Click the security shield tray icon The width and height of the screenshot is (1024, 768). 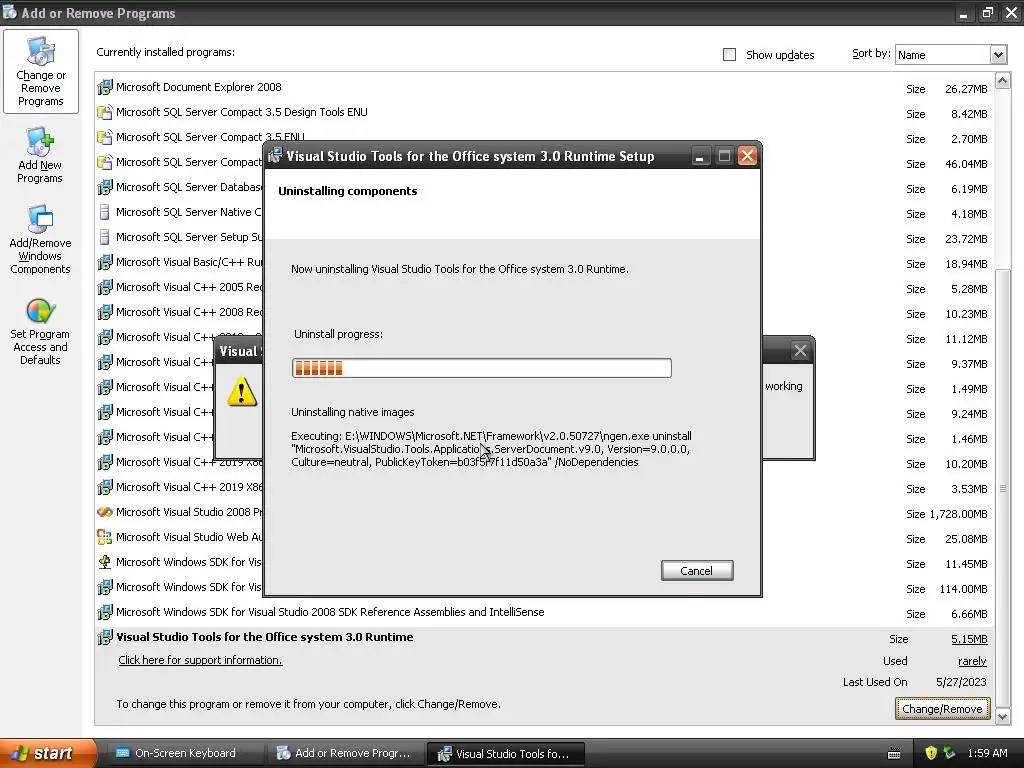point(931,753)
